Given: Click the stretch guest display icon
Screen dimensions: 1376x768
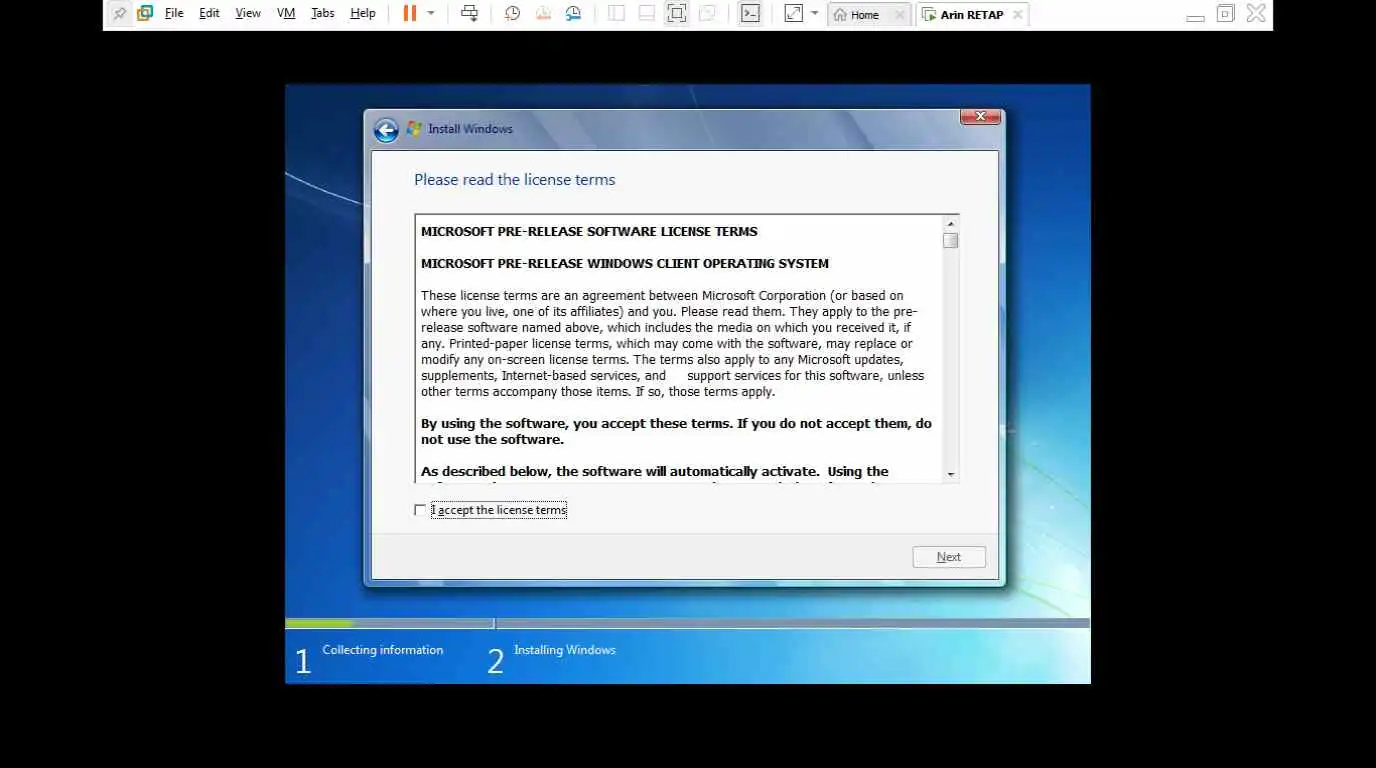Looking at the screenshot, I should coord(793,14).
